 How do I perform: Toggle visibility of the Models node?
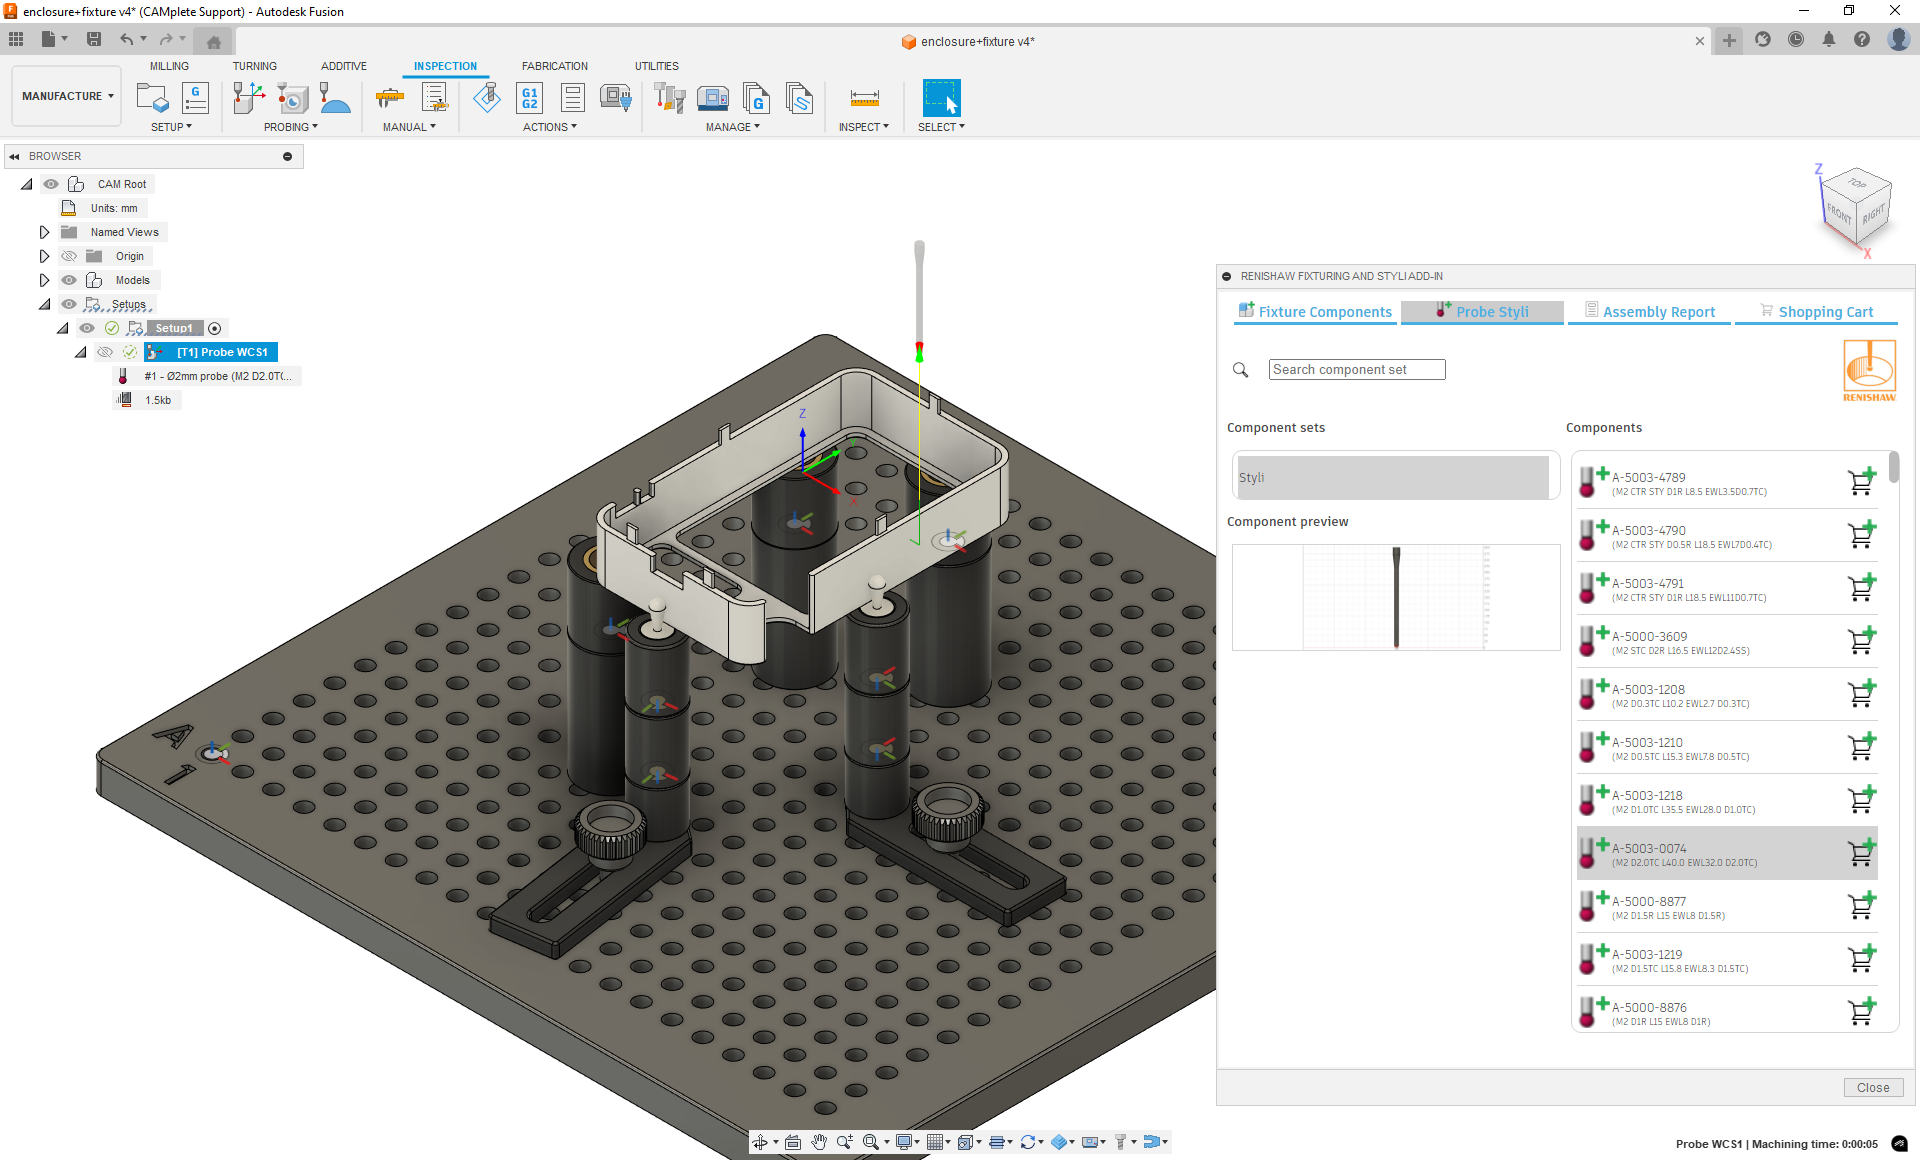tap(69, 280)
